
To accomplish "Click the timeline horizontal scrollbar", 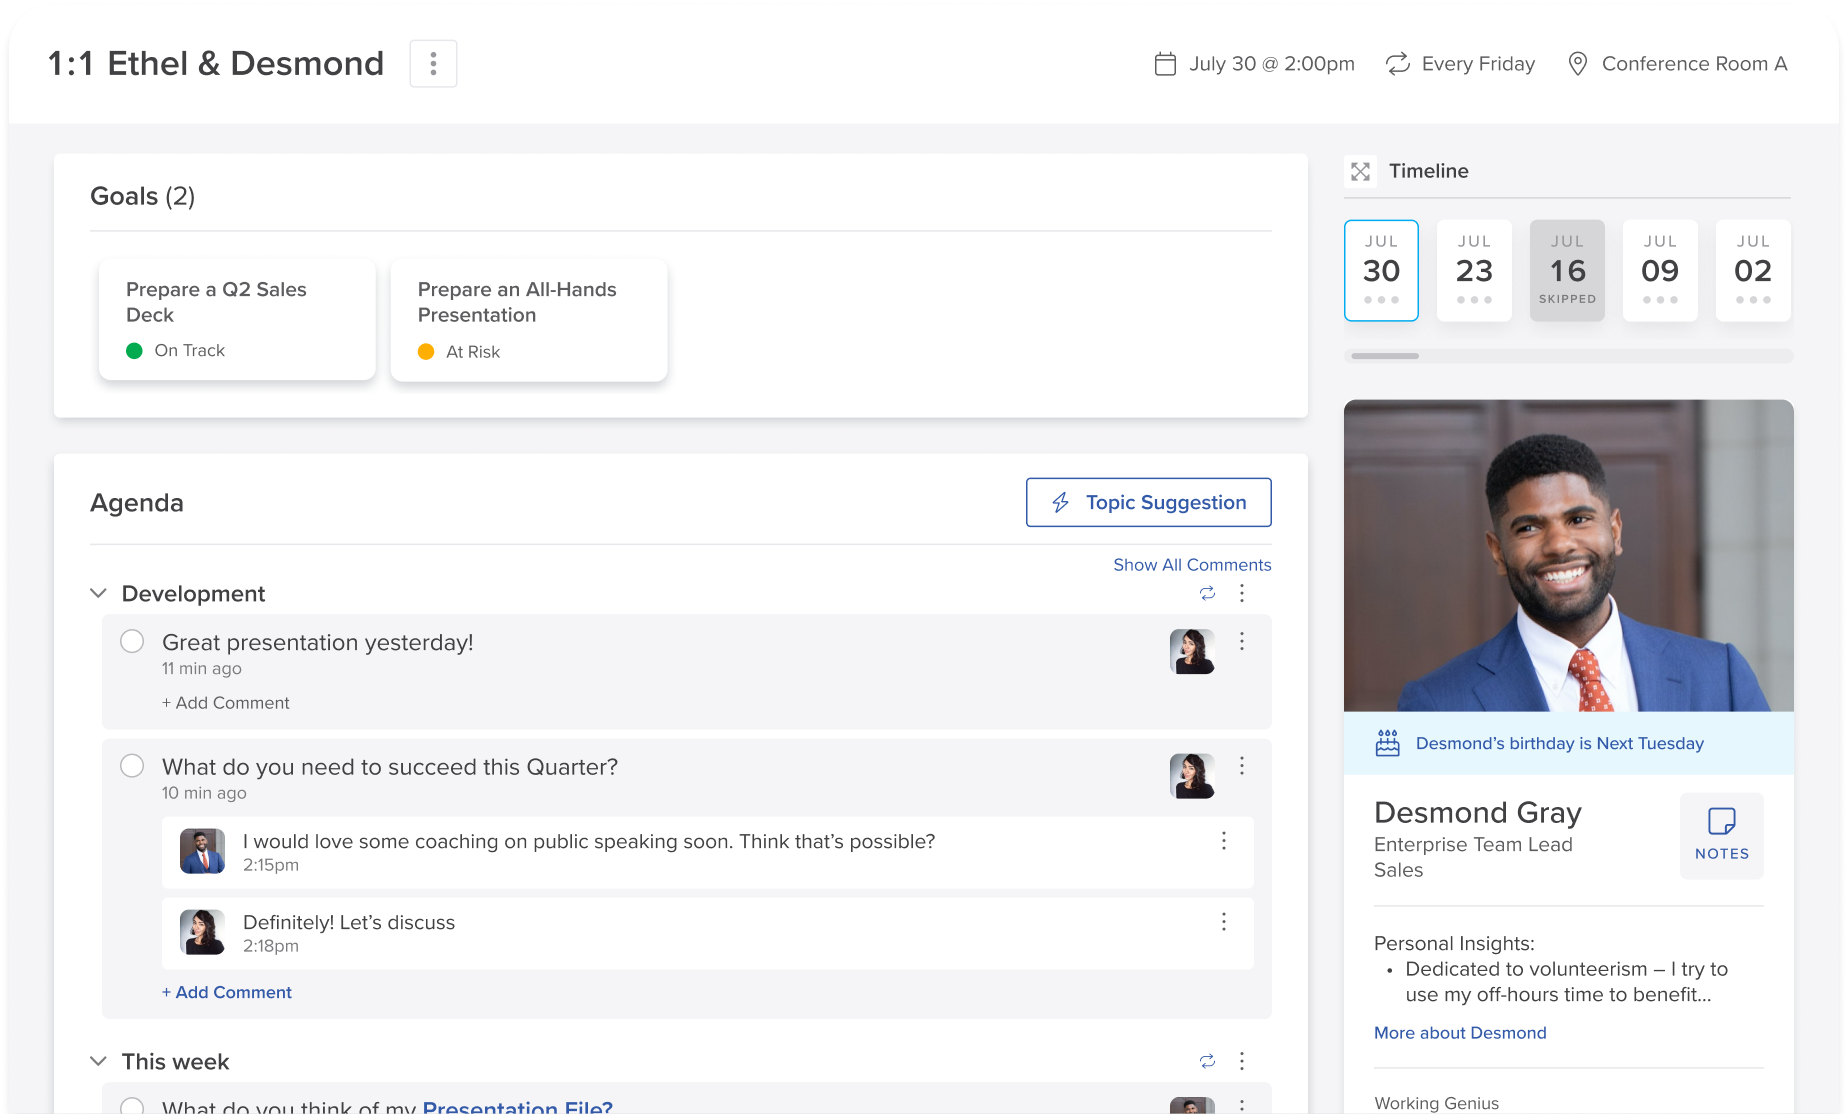I will tap(1385, 356).
